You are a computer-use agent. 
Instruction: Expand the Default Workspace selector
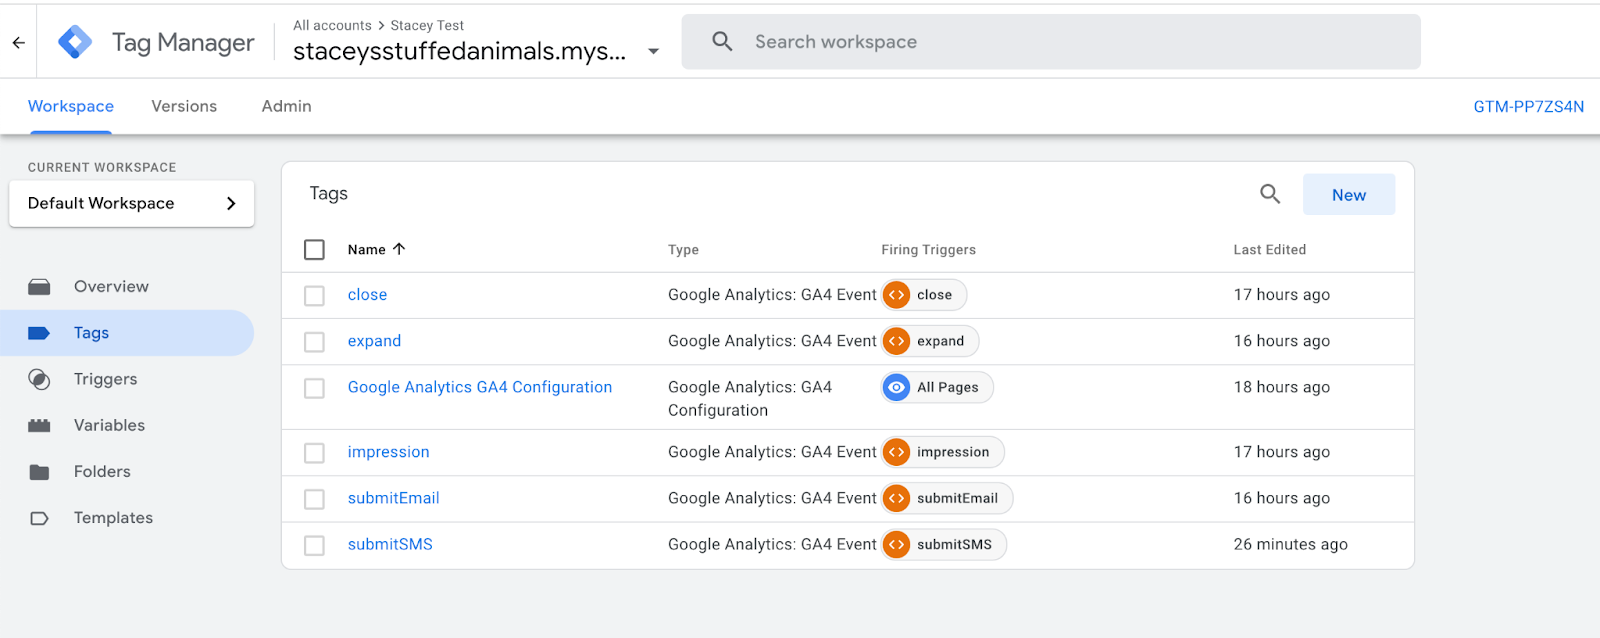pyautogui.click(x=132, y=203)
